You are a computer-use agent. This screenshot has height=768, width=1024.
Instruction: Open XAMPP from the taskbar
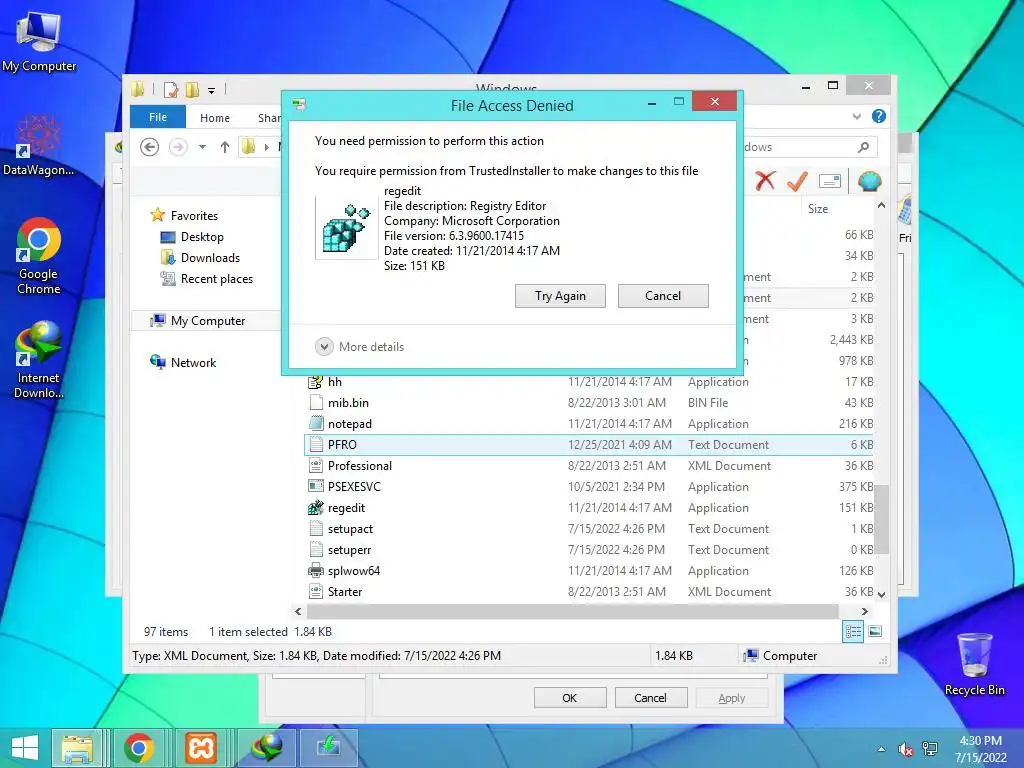tap(200, 748)
